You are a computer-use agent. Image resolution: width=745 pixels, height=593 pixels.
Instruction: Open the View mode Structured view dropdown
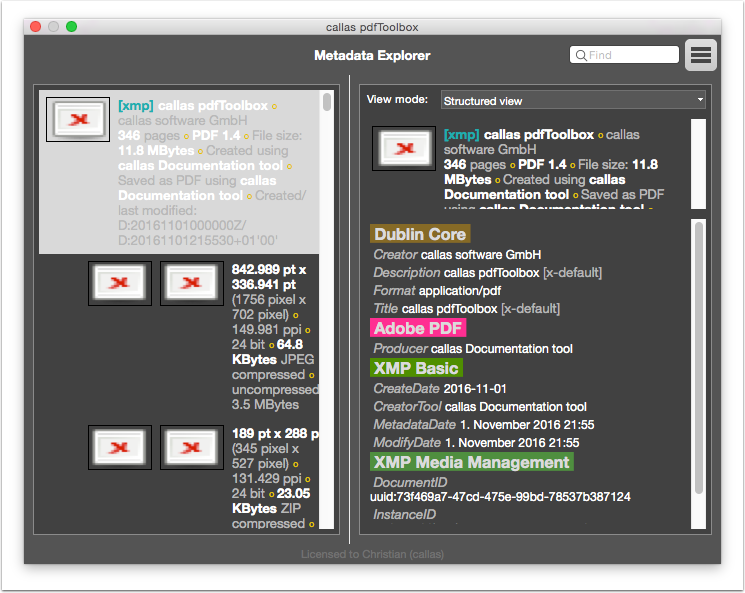573,100
